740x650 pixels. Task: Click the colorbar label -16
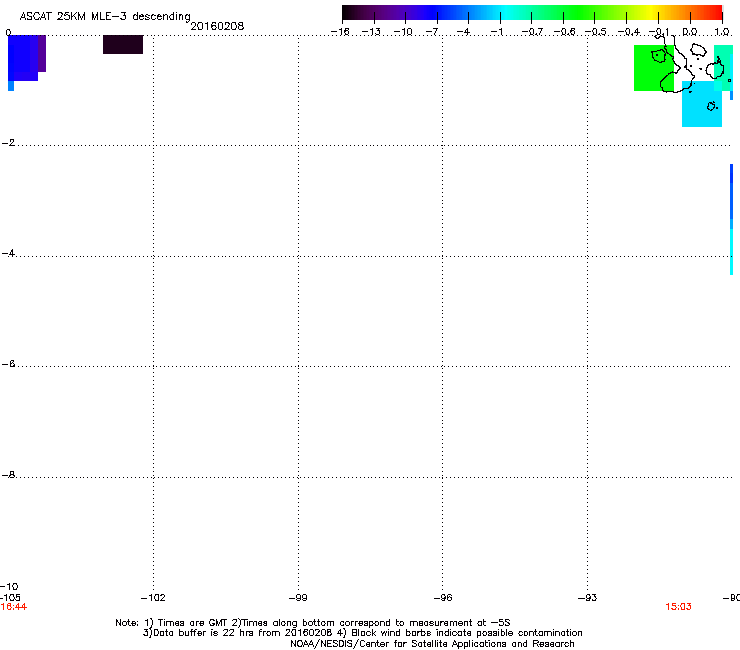point(340,32)
